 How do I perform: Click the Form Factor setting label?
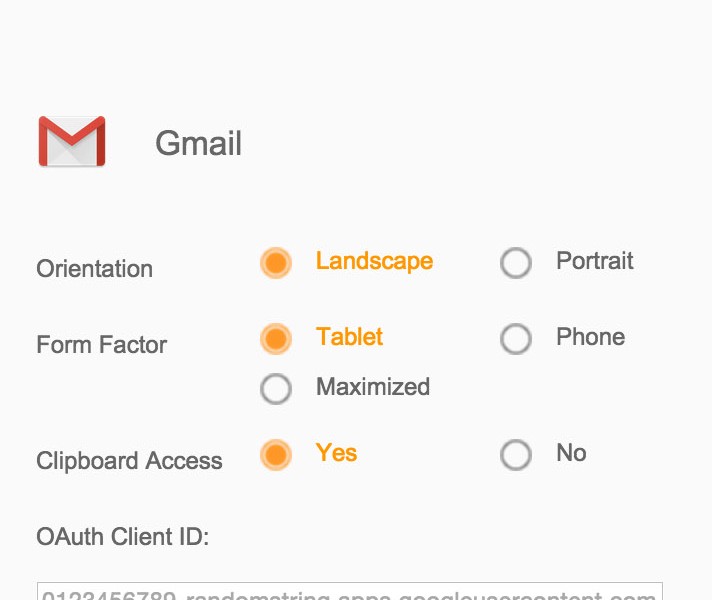tap(102, 346)
